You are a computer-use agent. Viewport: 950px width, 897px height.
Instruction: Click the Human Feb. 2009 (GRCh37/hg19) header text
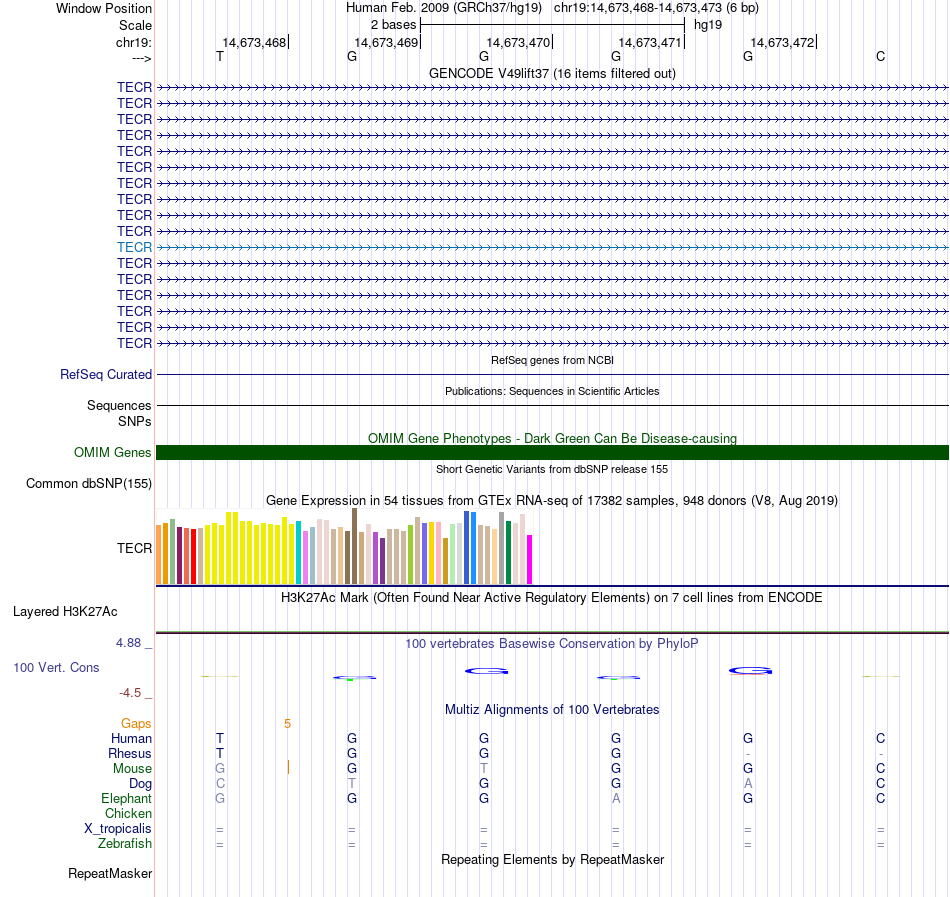(x=444, y=8)
